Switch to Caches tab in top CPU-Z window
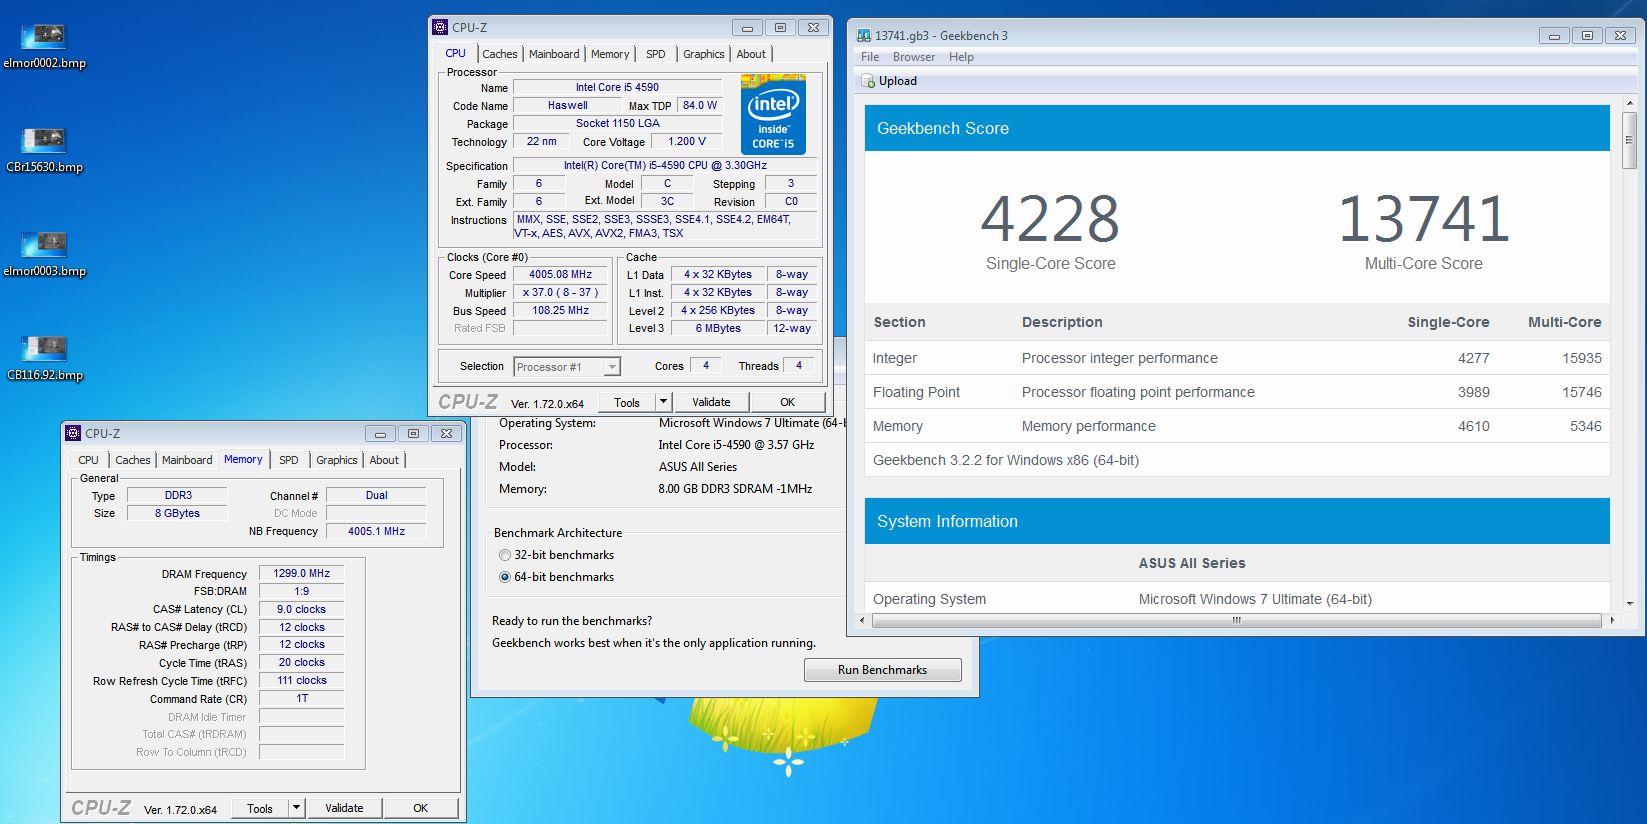1647x824 pixels. [x=500, y=54]
